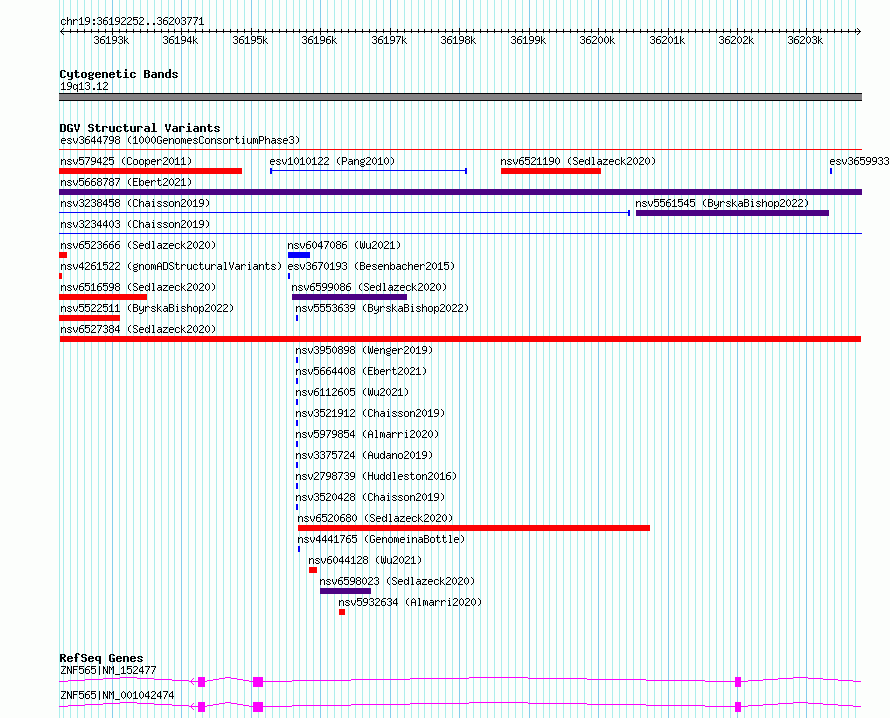Open variant label nsv579425 (Cooper2011)
Image resolution: width=890 pixels, height=718 pixels.
[126, 161]
